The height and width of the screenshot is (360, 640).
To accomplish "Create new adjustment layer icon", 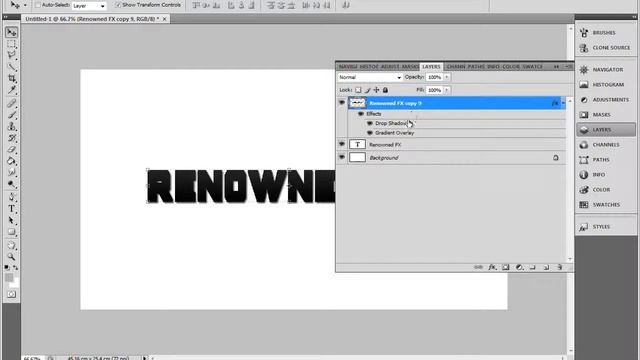I will click(519, 267).
